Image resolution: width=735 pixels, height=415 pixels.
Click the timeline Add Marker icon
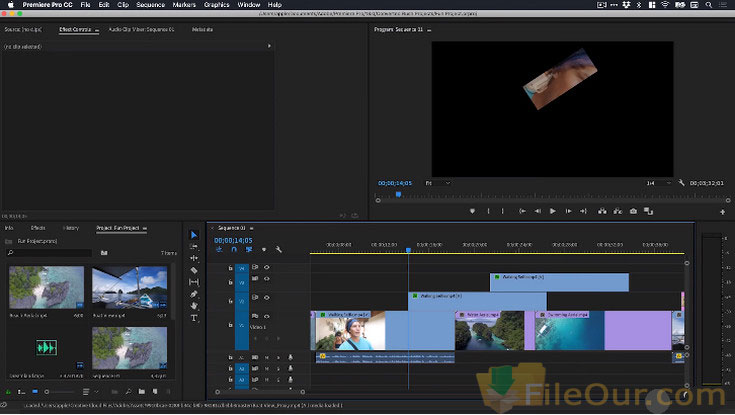point(264,249)
